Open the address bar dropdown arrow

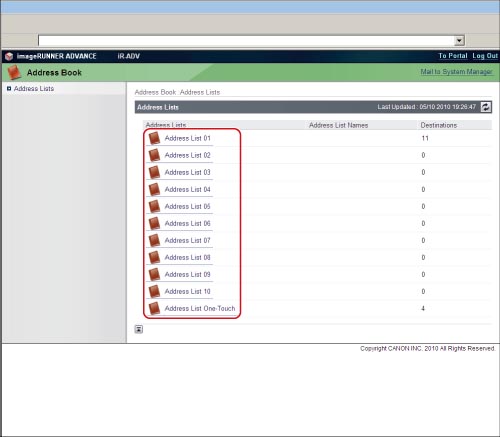[459, 41]
